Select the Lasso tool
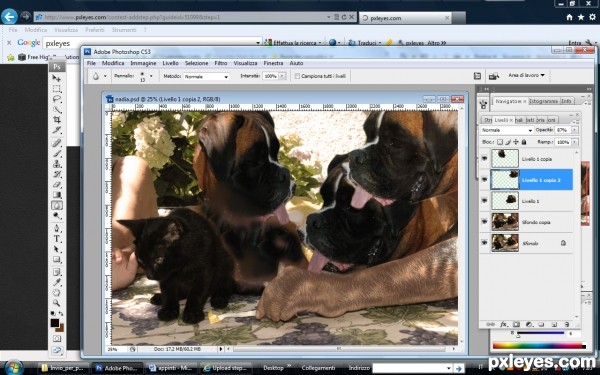600x375 pixels. [x=57, y=99]
